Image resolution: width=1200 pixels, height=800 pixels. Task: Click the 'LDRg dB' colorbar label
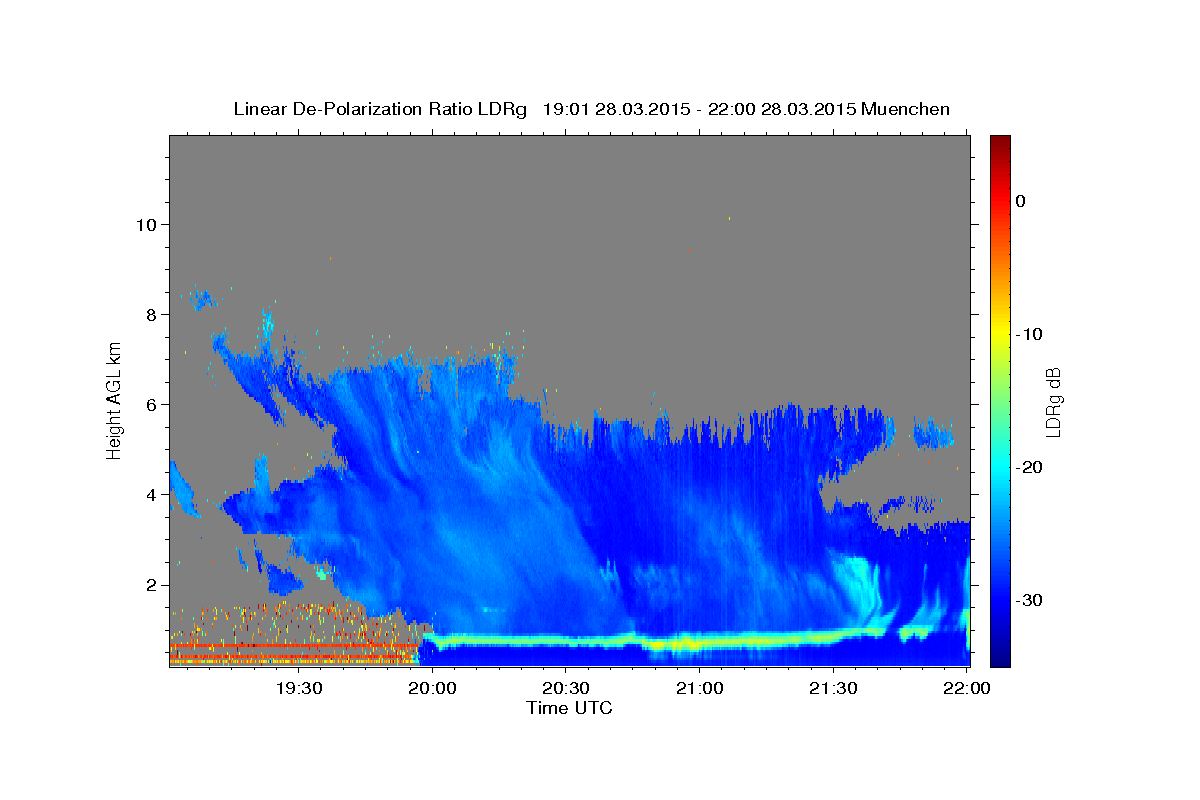point(1052,401)
